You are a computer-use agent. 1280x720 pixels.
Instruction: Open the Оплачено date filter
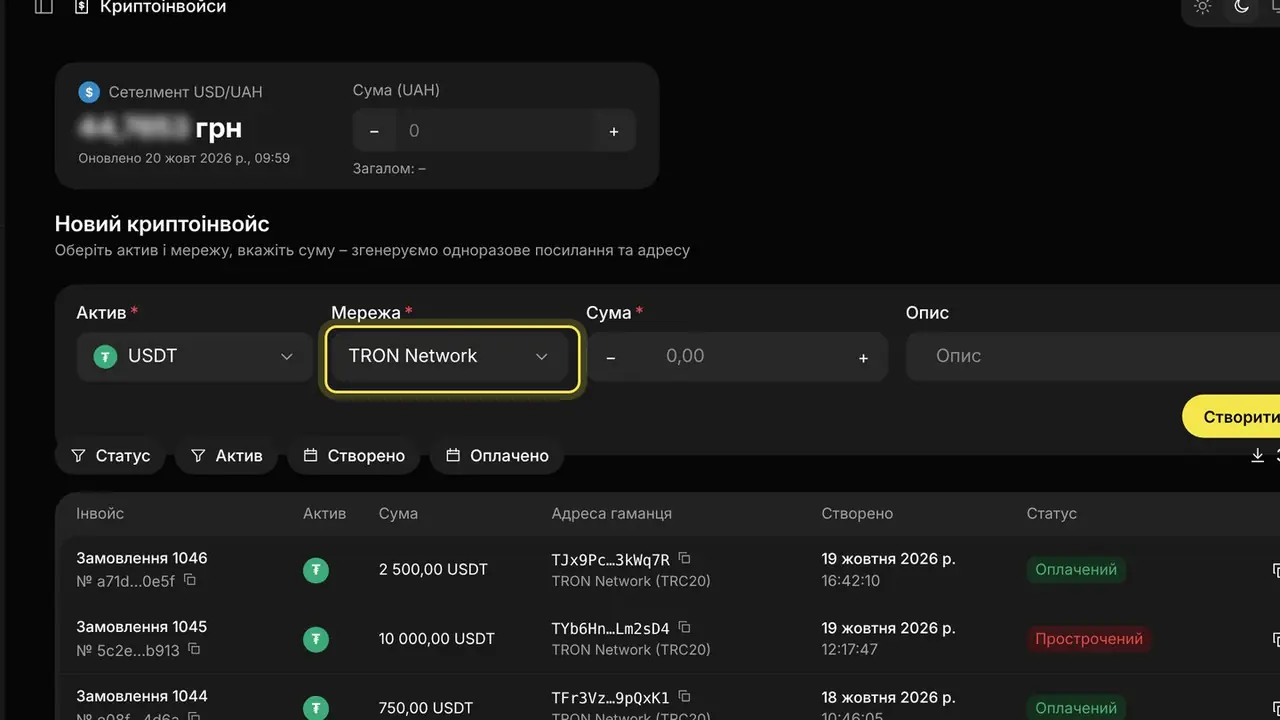click(497, 456)
